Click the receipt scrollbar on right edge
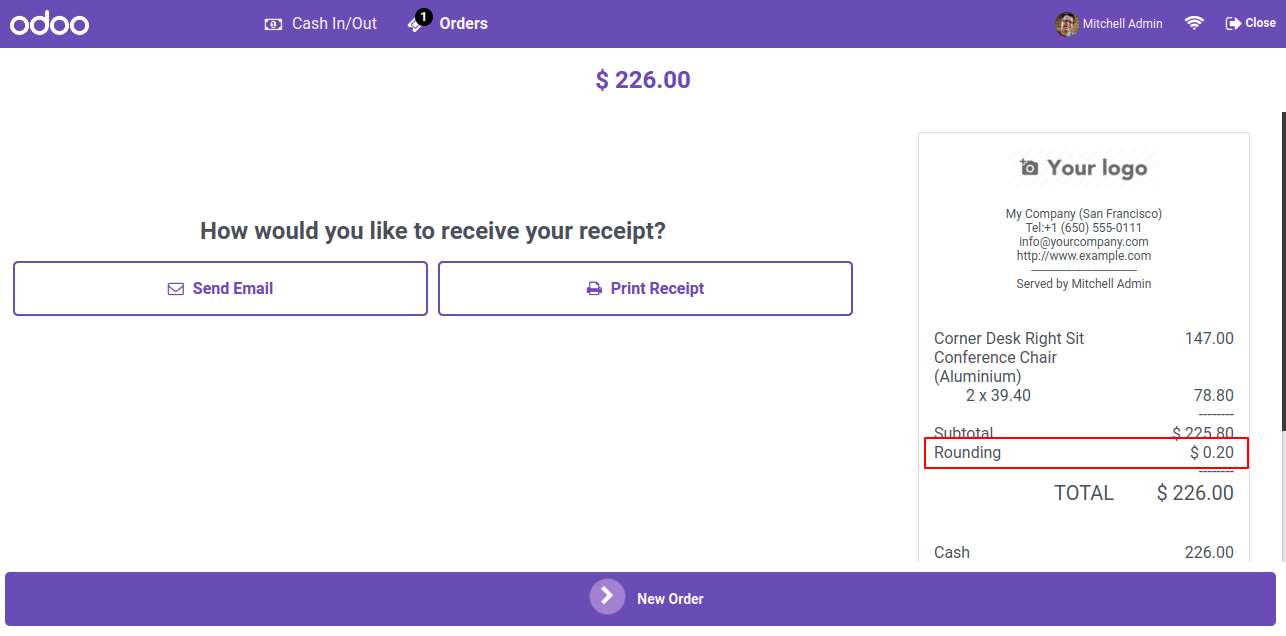The height and width of the screenshot is (636, 1286). (x=1283, y=336)
